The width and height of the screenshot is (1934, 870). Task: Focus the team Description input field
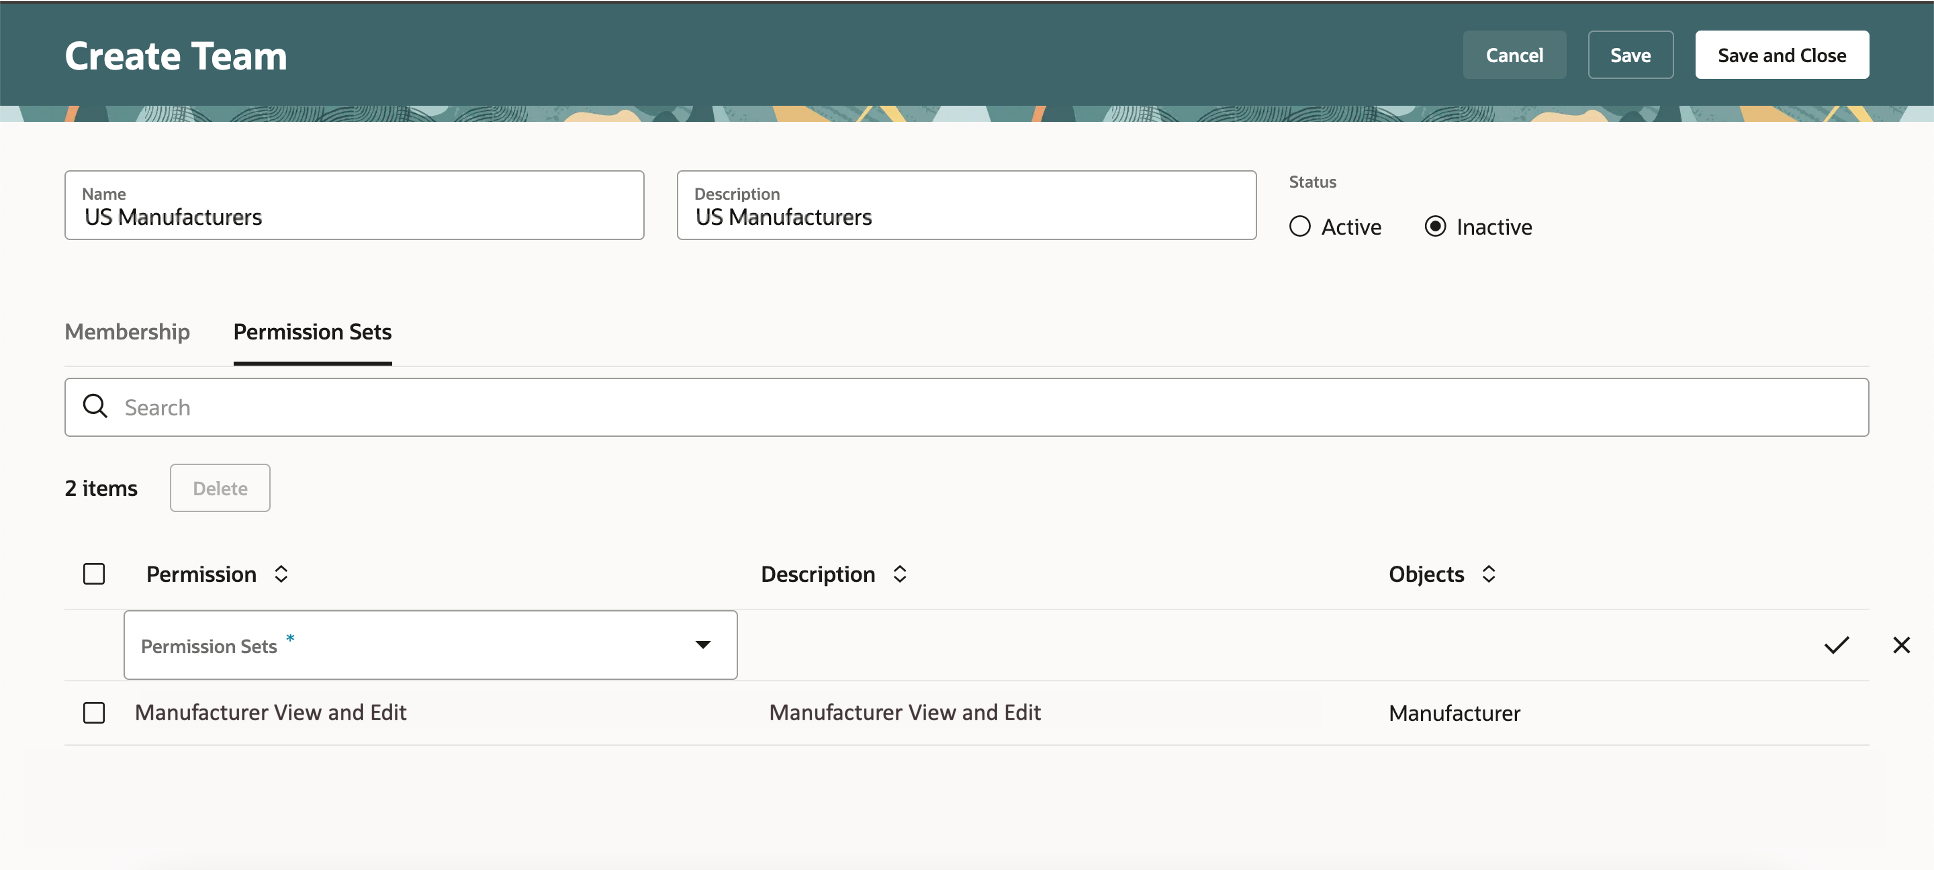tap(966, 205)
